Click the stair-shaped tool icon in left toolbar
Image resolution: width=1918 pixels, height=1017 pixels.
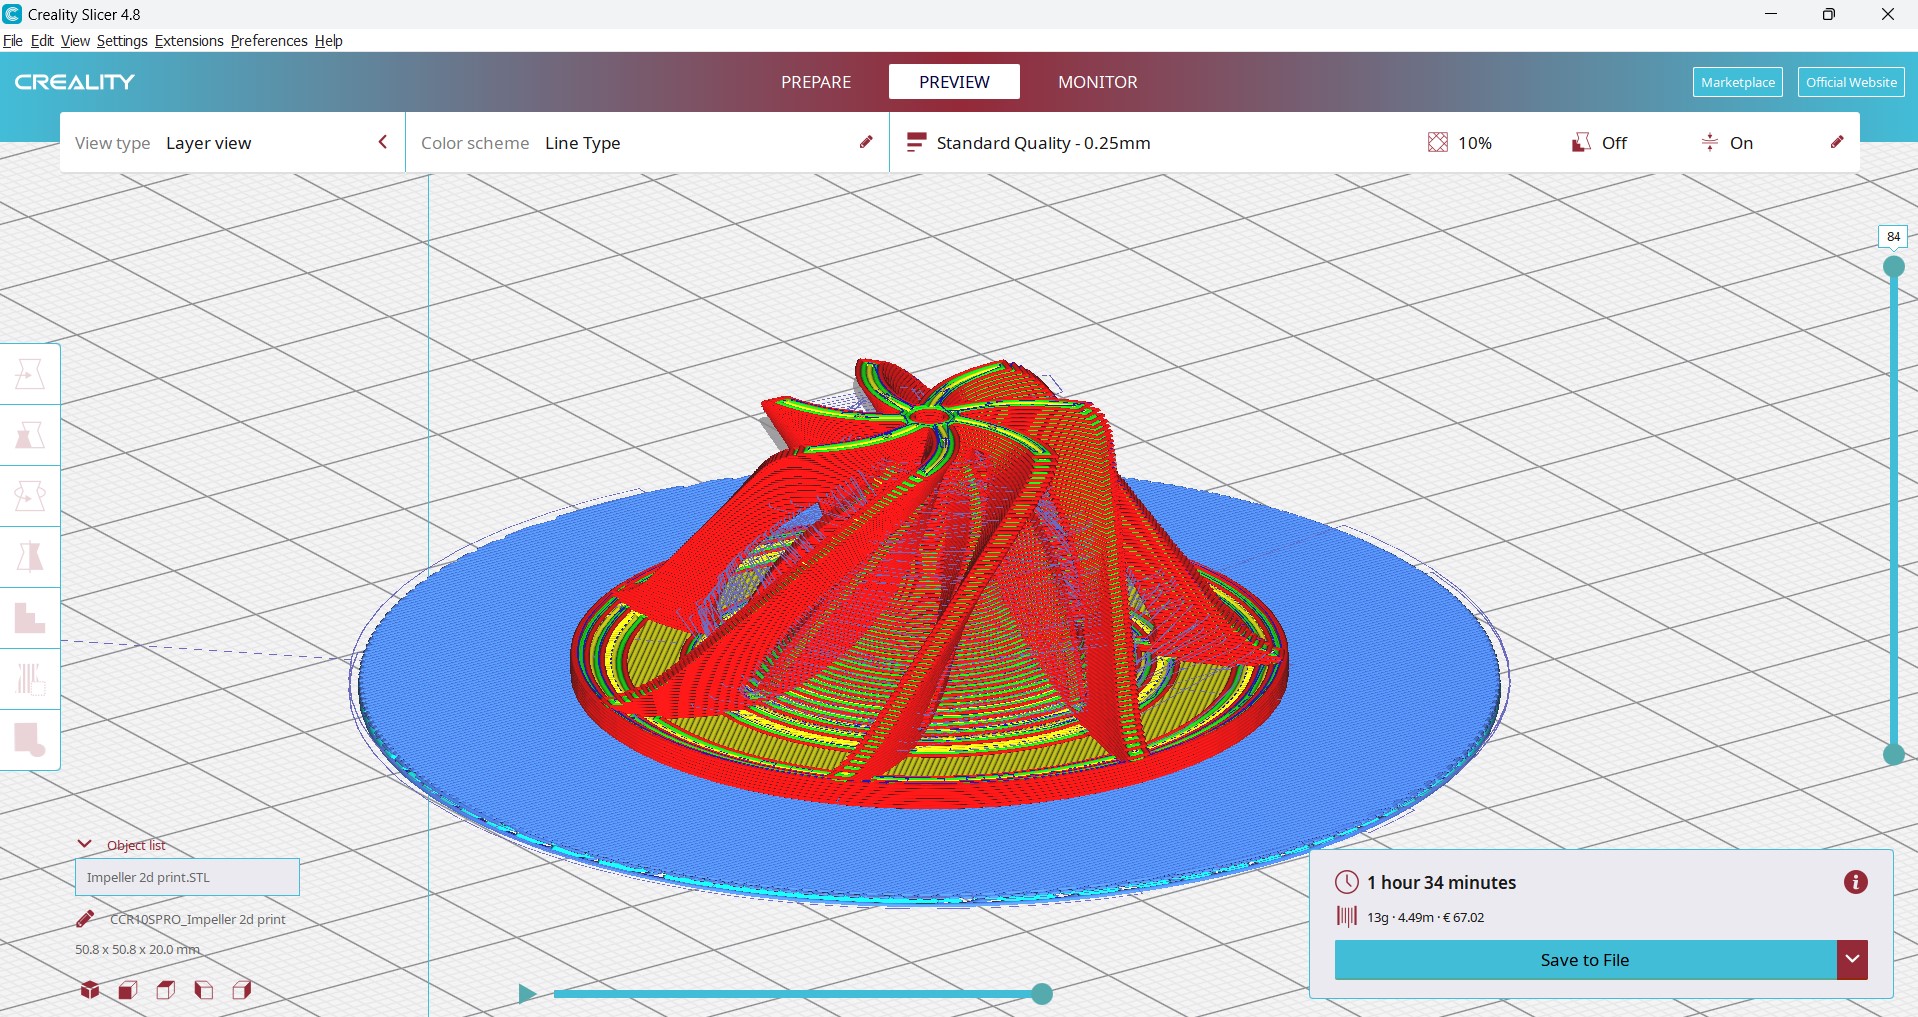click(30, 618)
